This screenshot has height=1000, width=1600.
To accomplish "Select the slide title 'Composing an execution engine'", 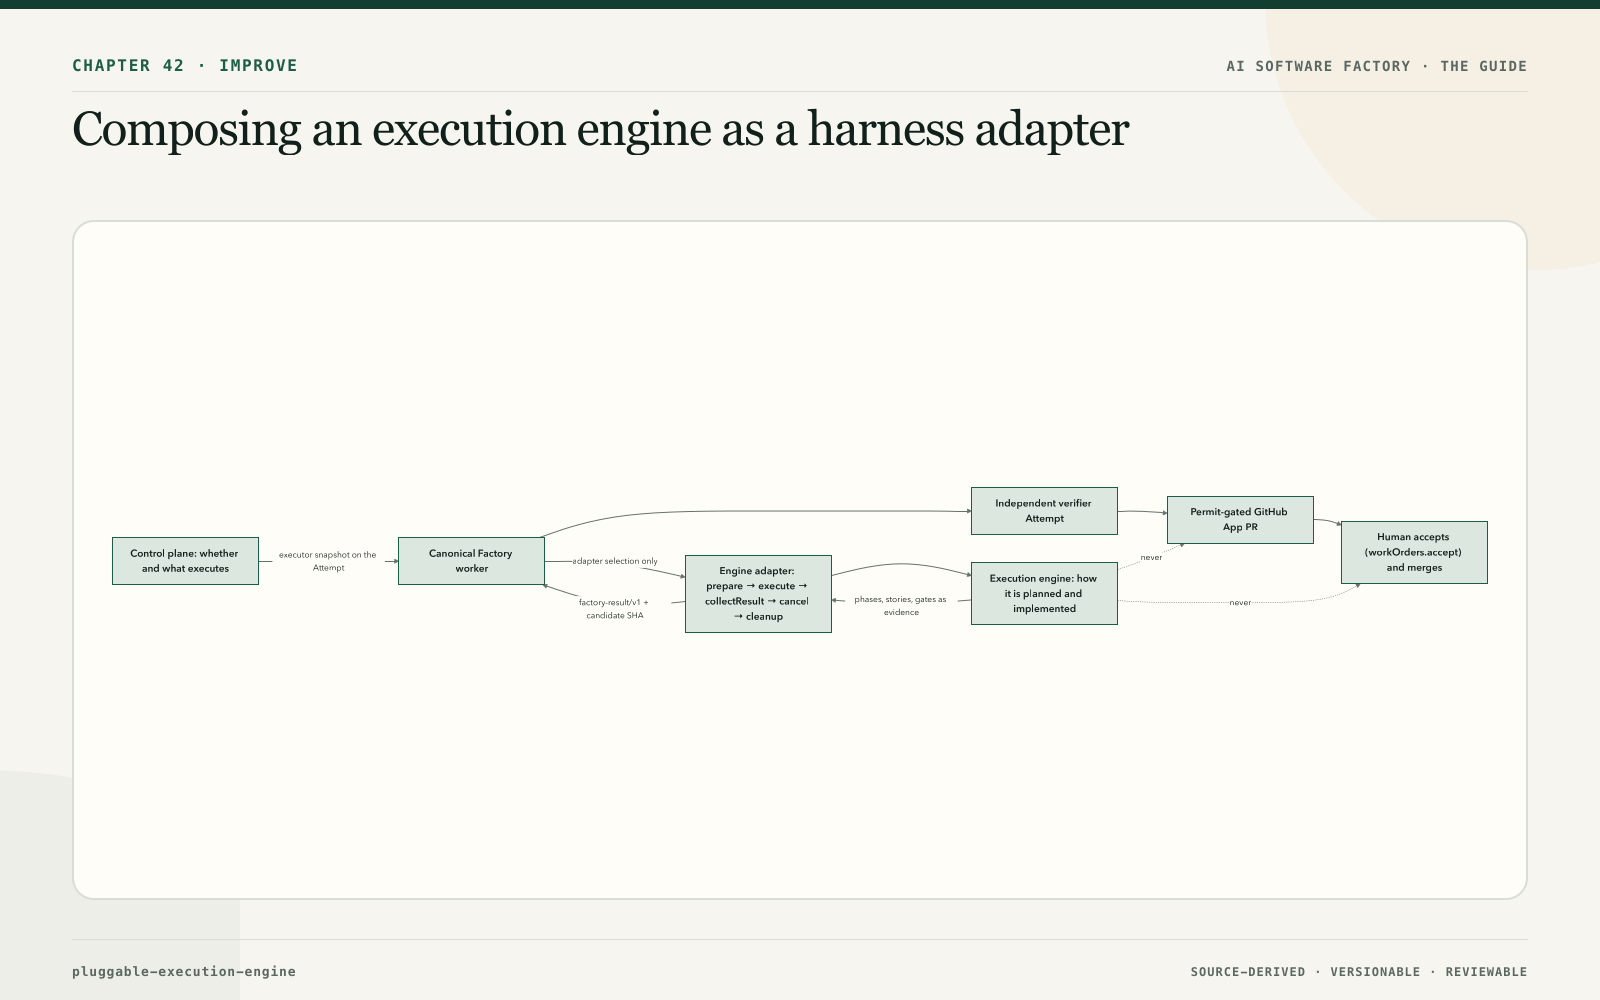I will click(600, 130).
